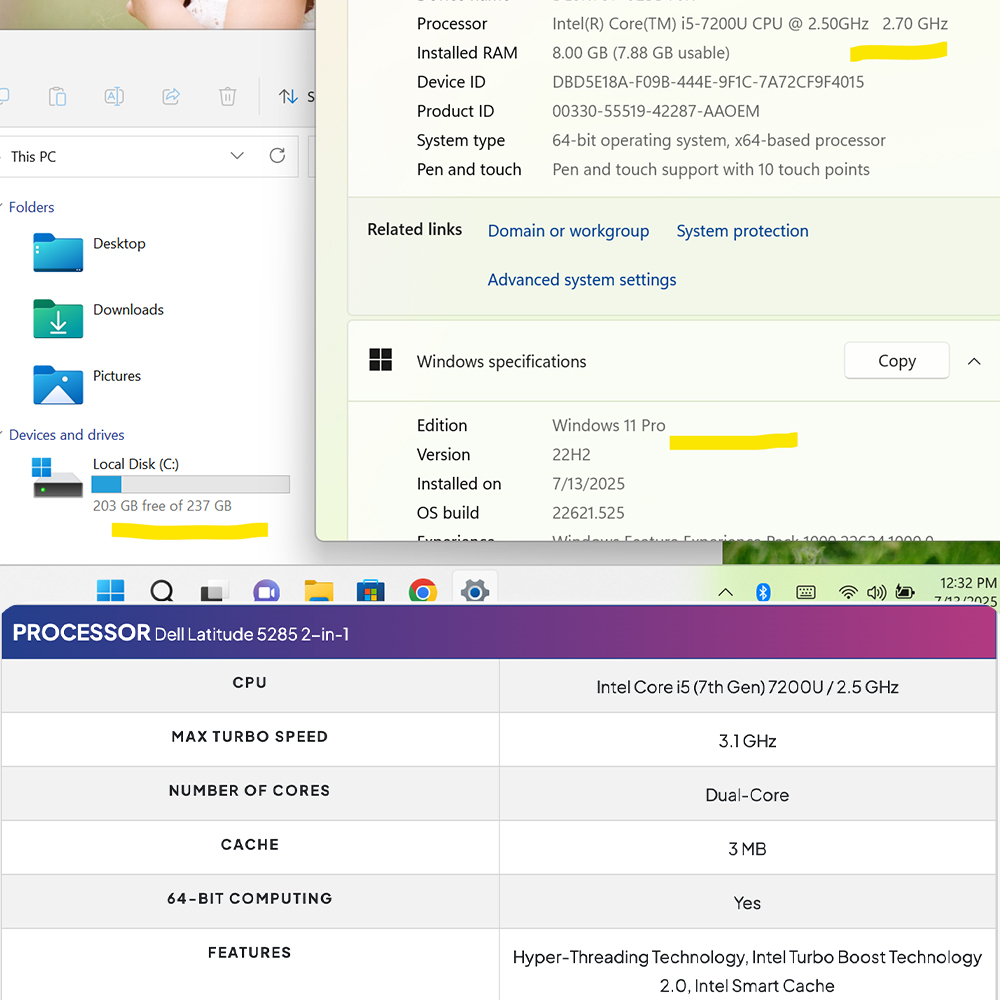Open Wi-Fi settings from the tray icon

(848, 591)
